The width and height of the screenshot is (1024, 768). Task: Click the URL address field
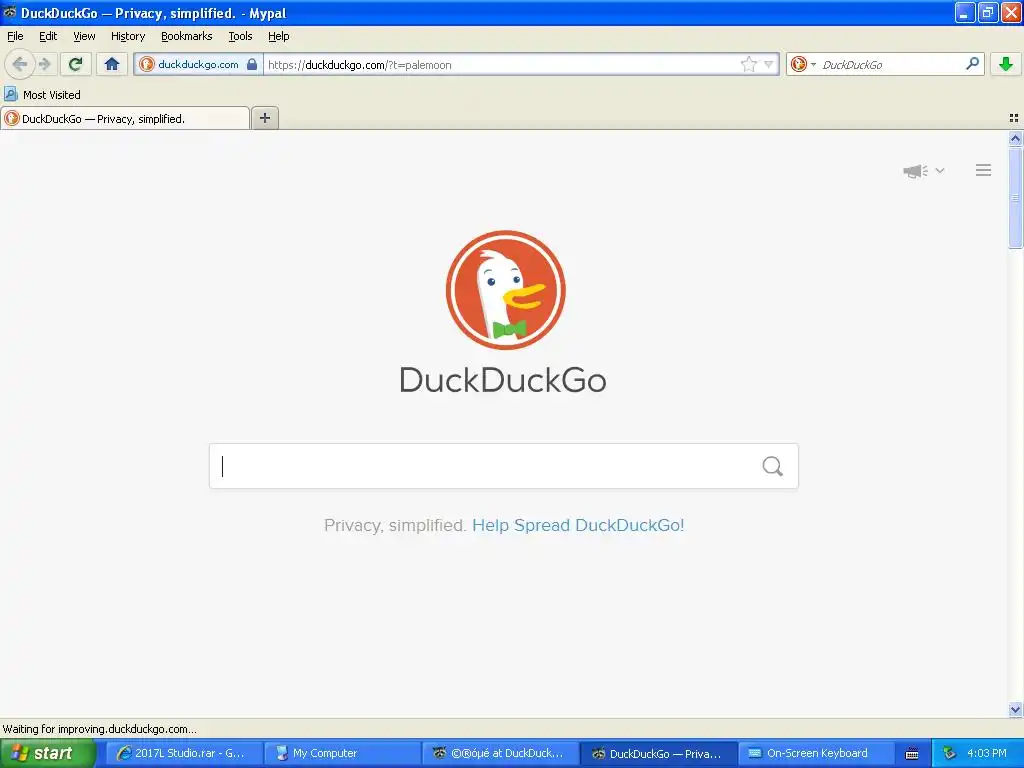[x=501, y=64]
